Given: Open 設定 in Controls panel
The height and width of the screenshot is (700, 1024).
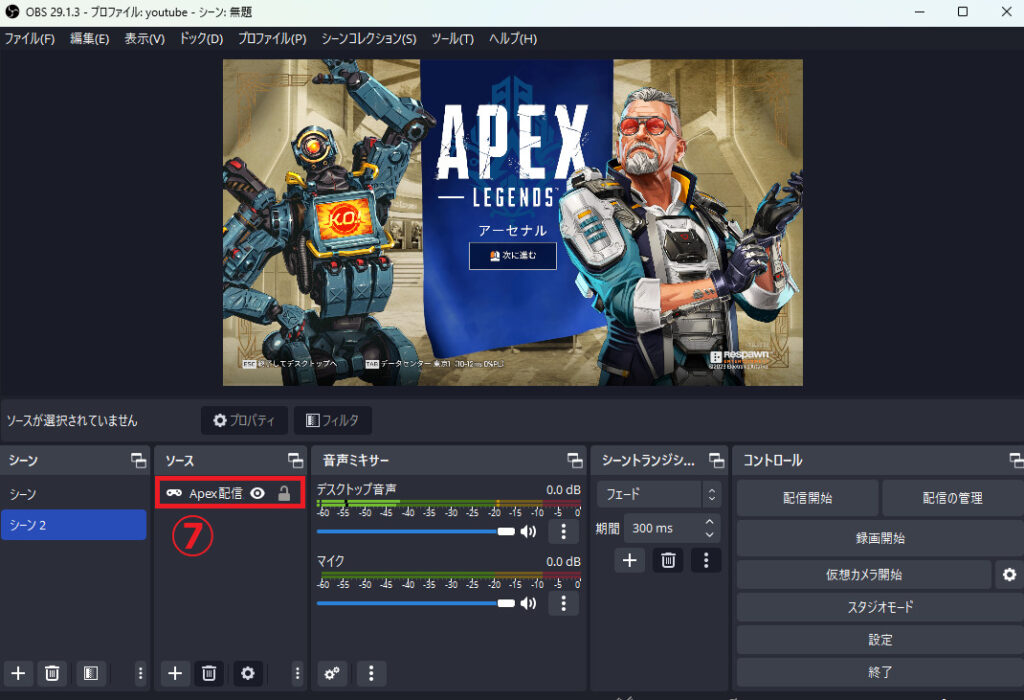Looking at the screenshot, I should point(880,640).
